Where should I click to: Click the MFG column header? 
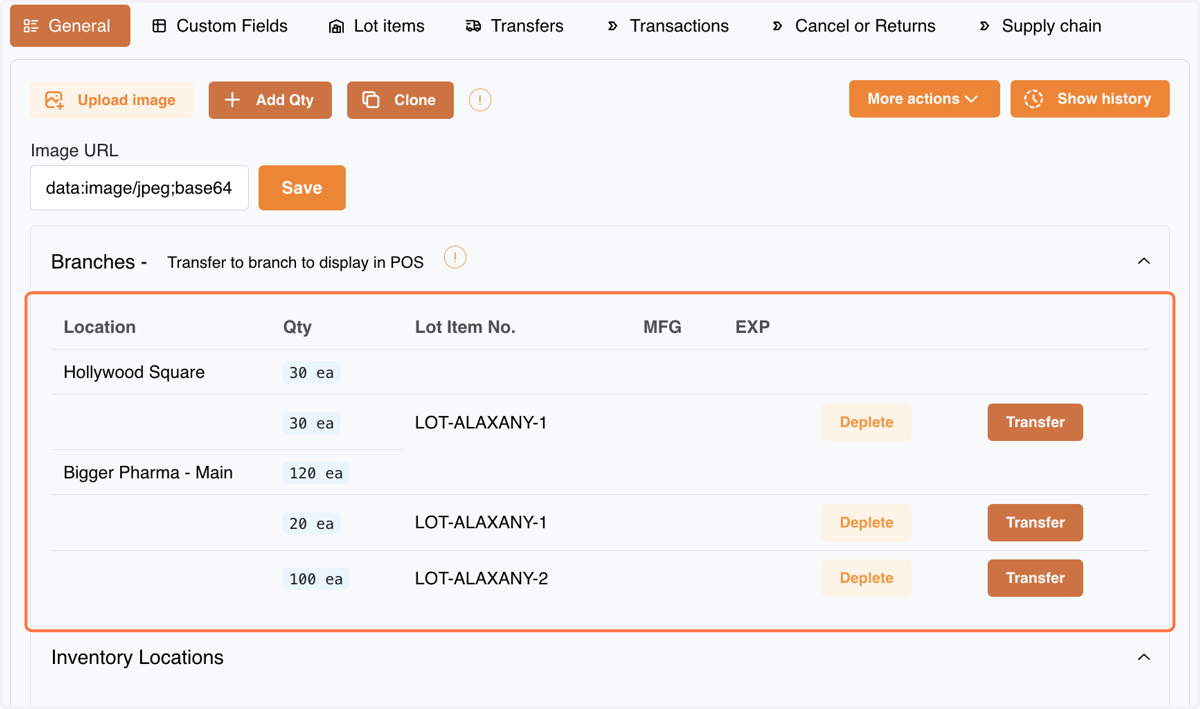point(662,327)
